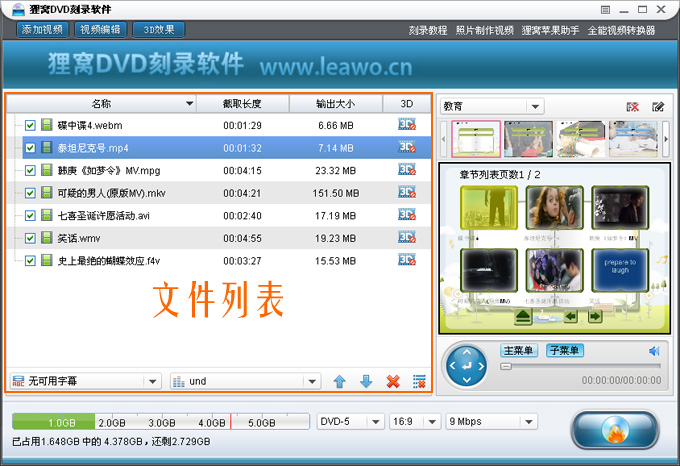Screen dimensions: 680x466
Task: Open the menu template edit icon
Action: (658, 107)
